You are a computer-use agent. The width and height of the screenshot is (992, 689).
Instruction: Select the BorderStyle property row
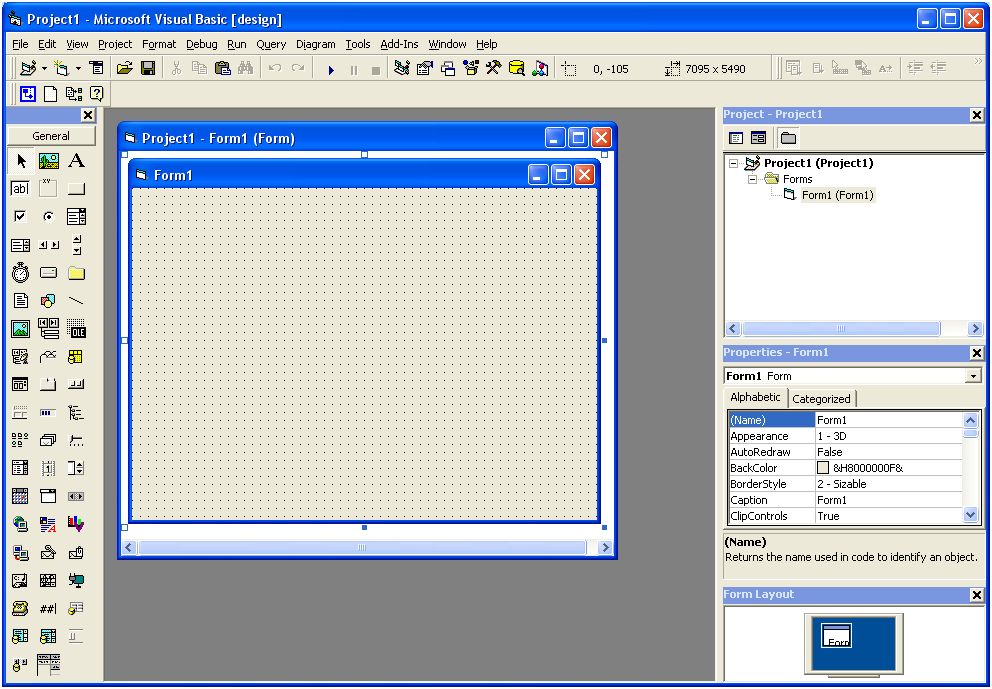[x=845, y=484]
